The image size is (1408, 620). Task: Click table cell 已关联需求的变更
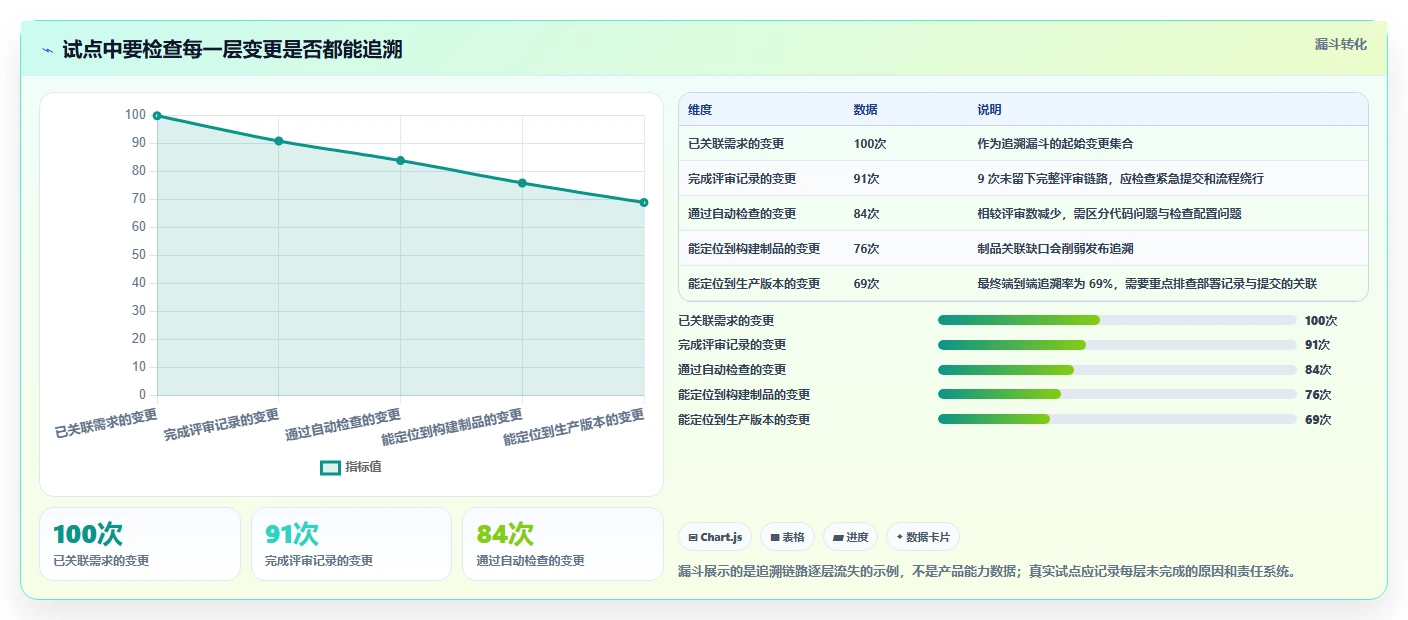[736, 144]
